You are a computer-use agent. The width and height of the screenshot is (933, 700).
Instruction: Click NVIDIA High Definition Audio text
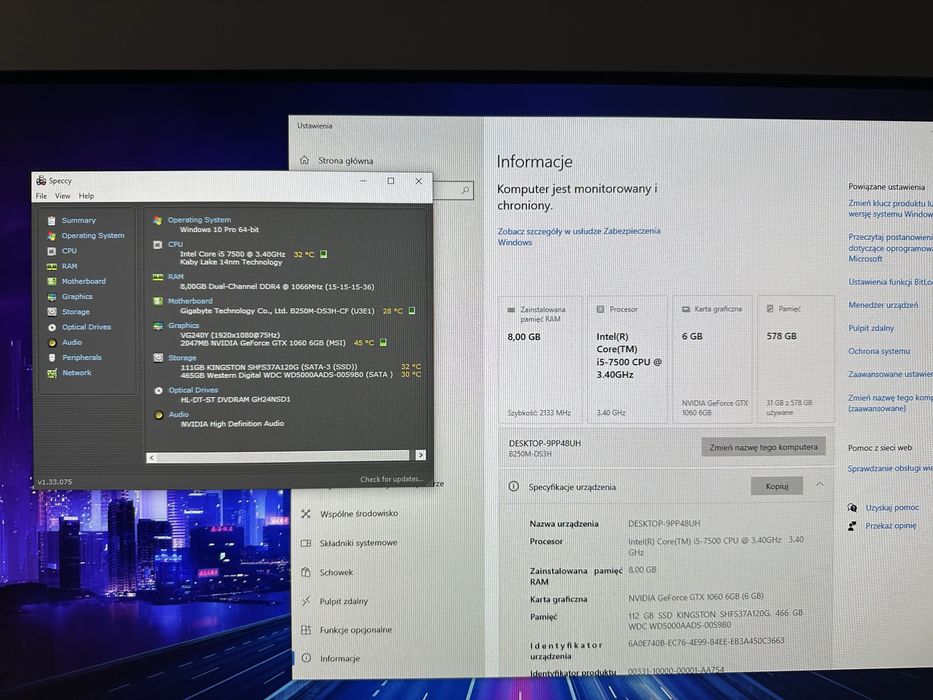232,424
